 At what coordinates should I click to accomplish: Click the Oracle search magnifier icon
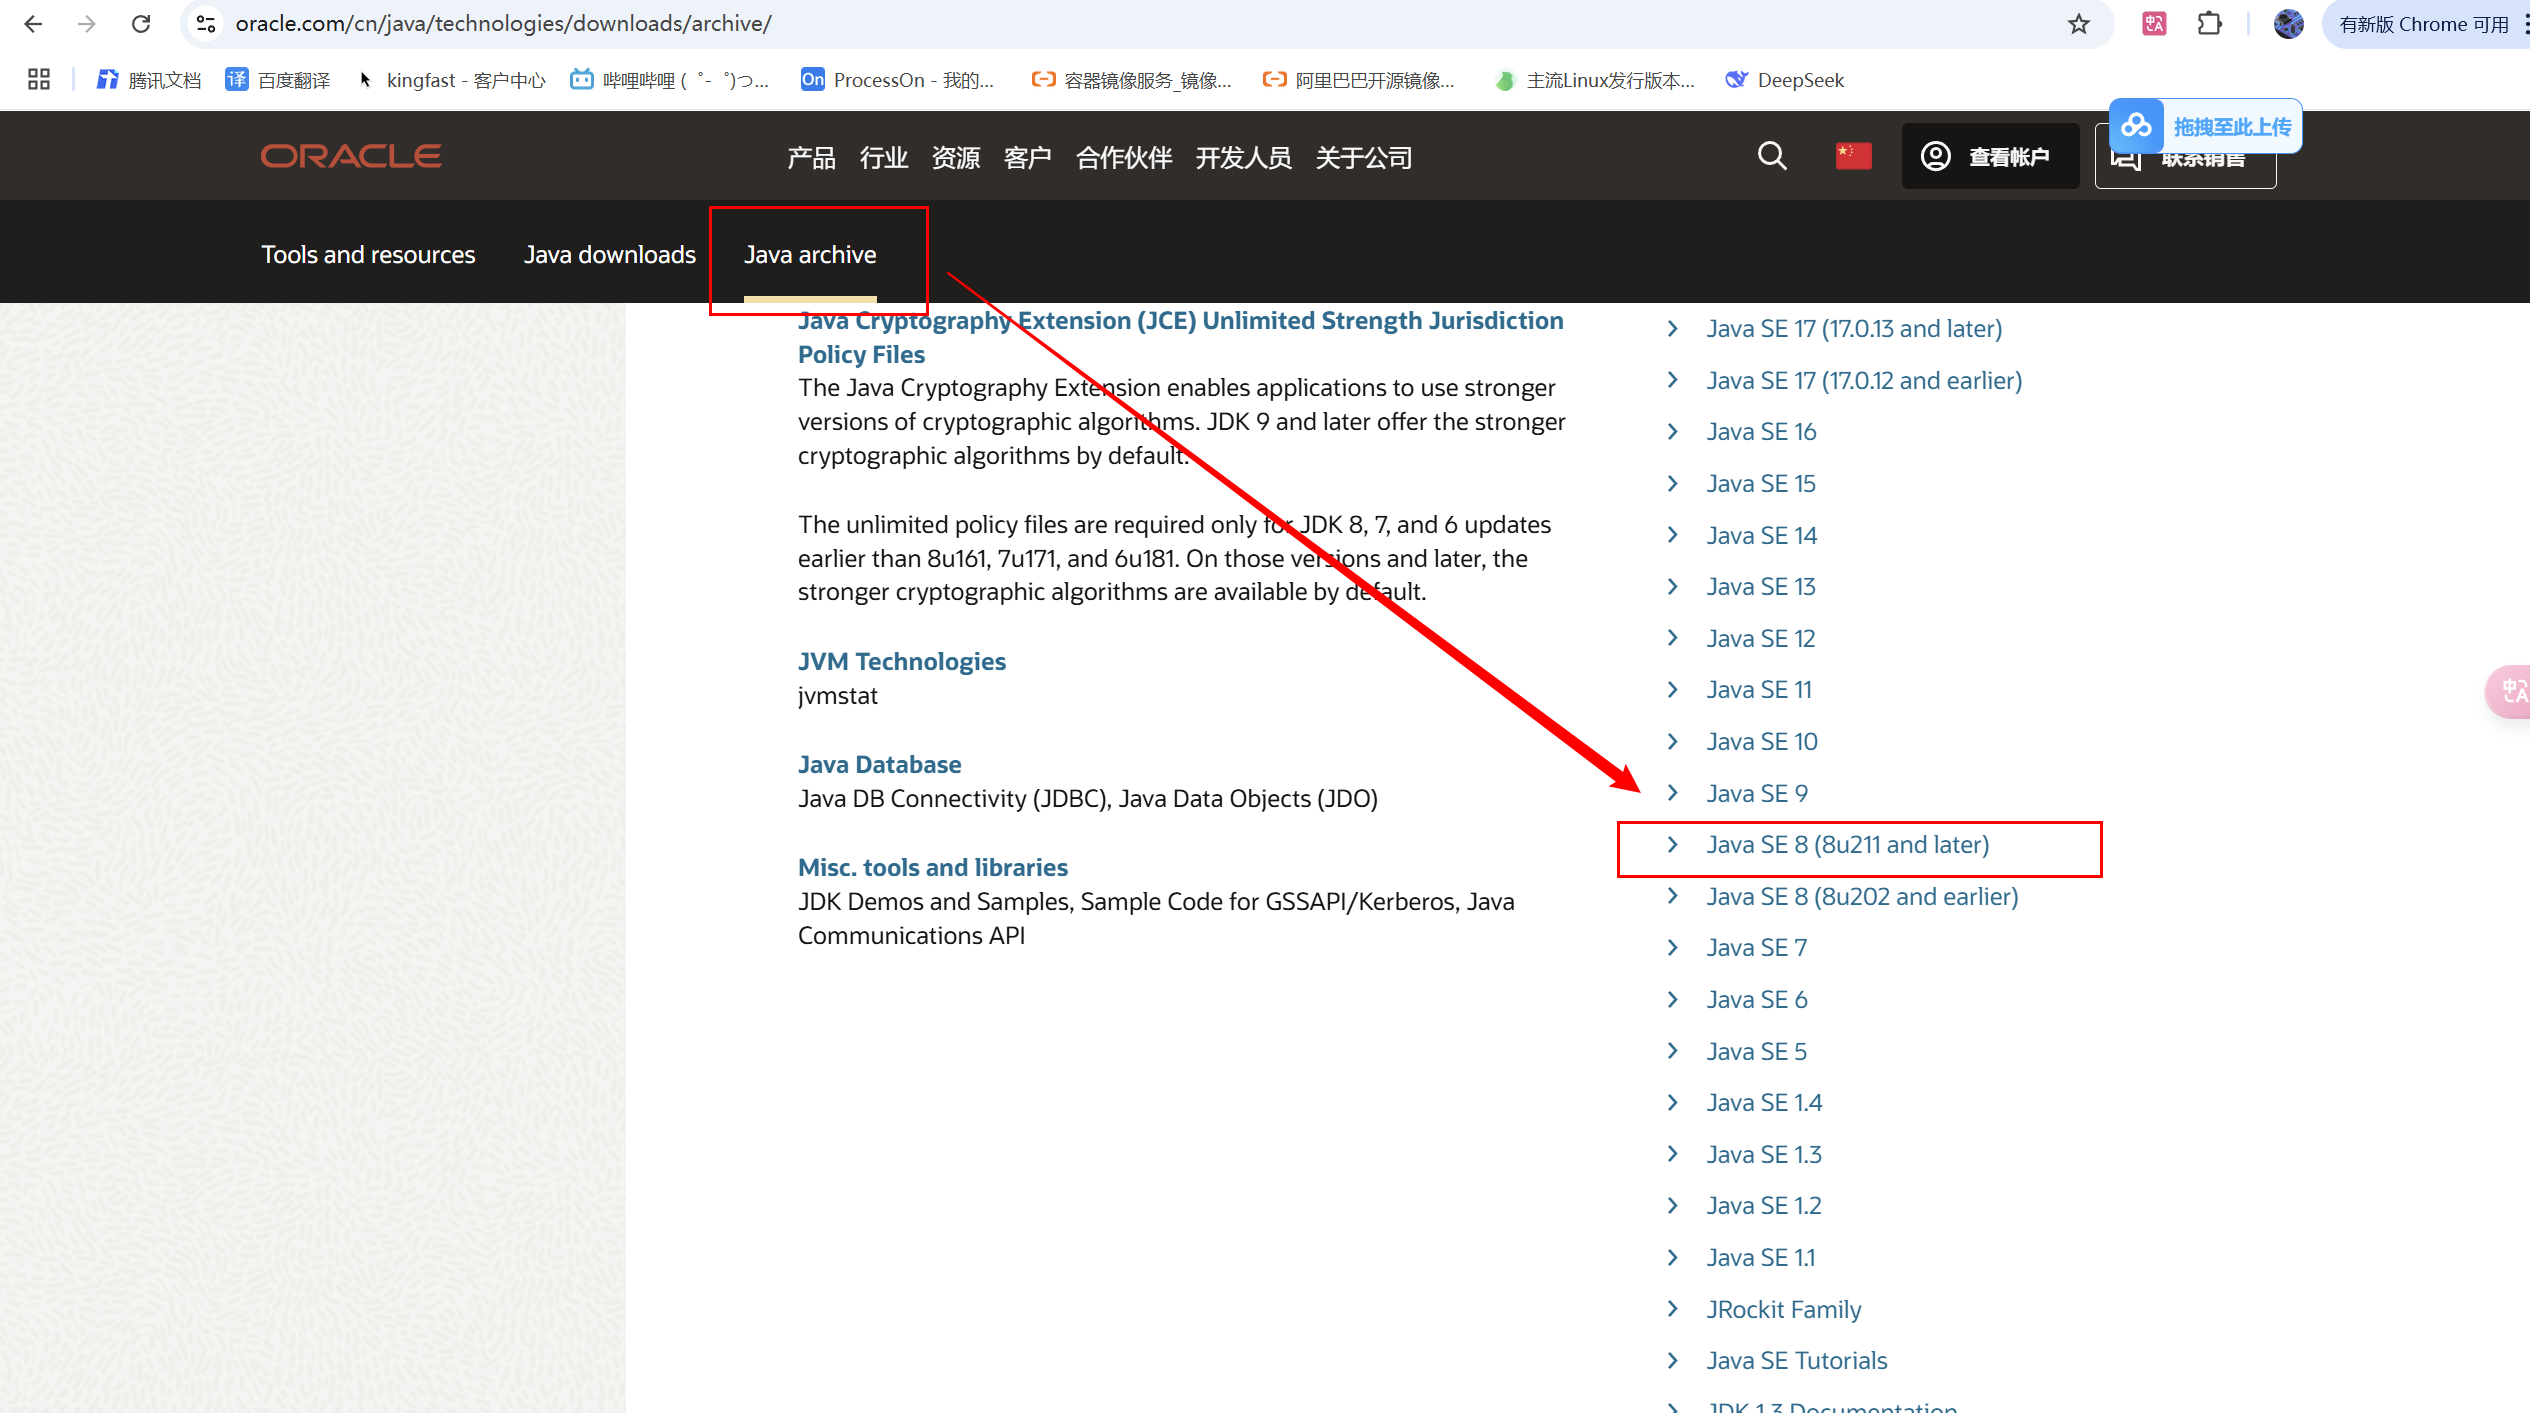click(x=1772, y=156)
